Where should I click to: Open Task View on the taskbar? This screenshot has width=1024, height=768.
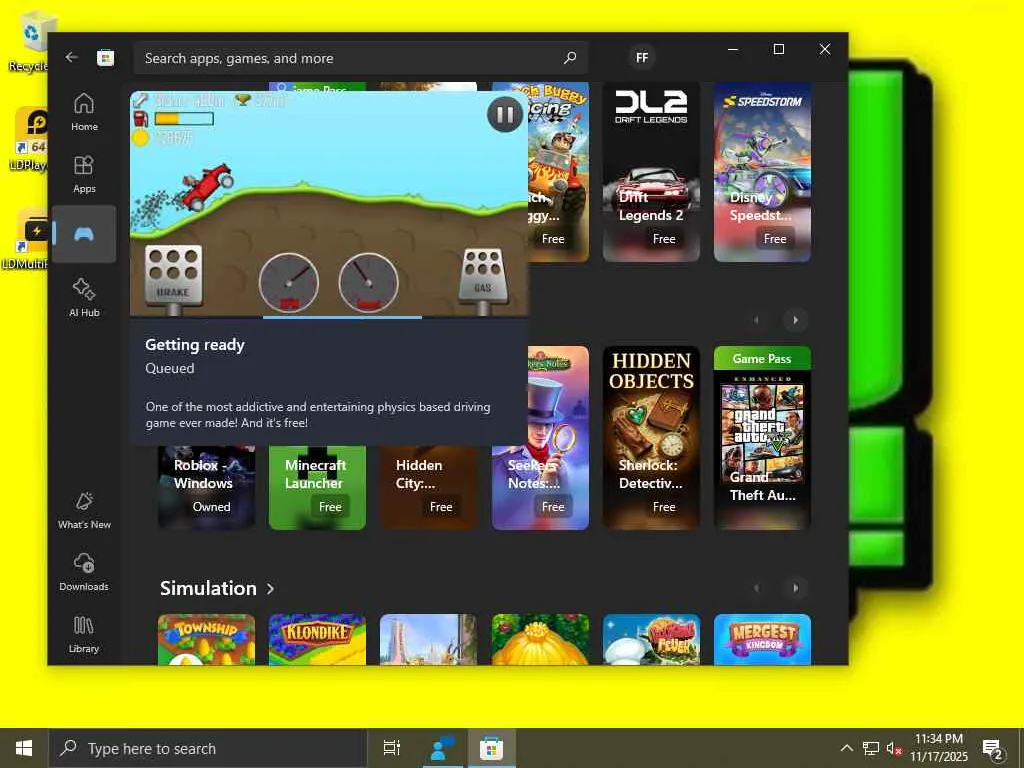(392, 748)
